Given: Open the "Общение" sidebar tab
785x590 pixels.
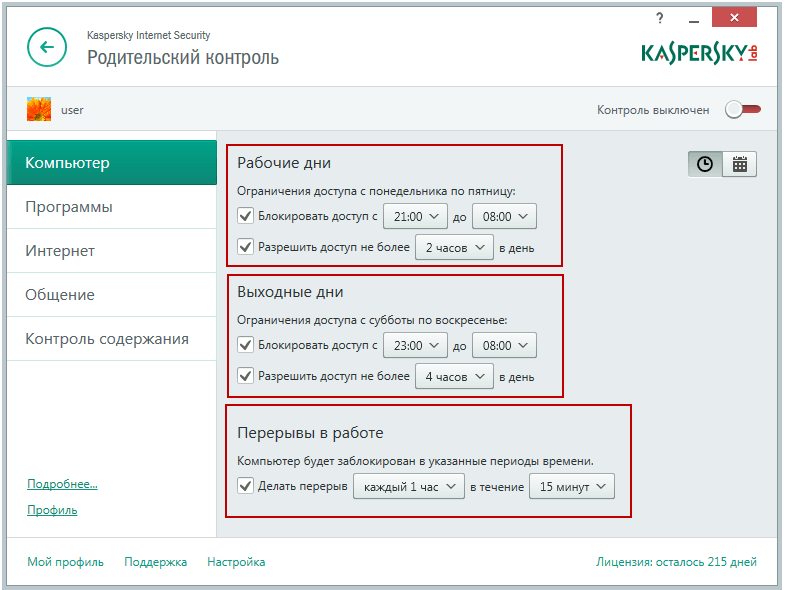Looking at the screenshot, I should click(x=112, y=294).
